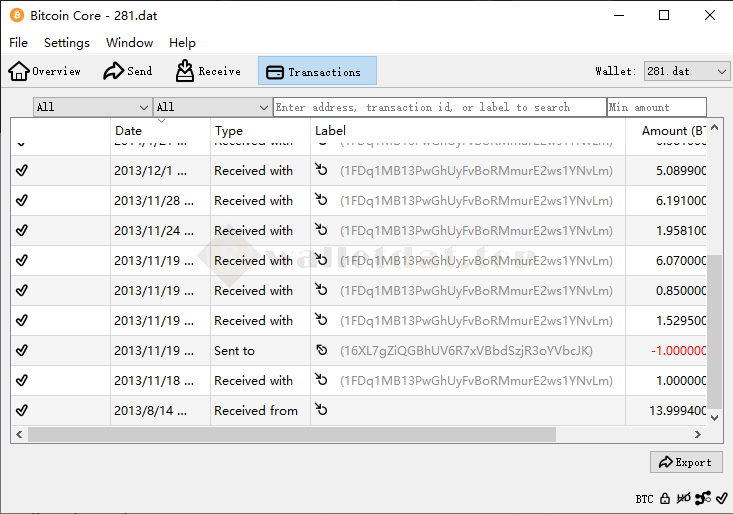The image size is (733, 514).
Task: Click the Export button
Action: [x=686, y=462]
